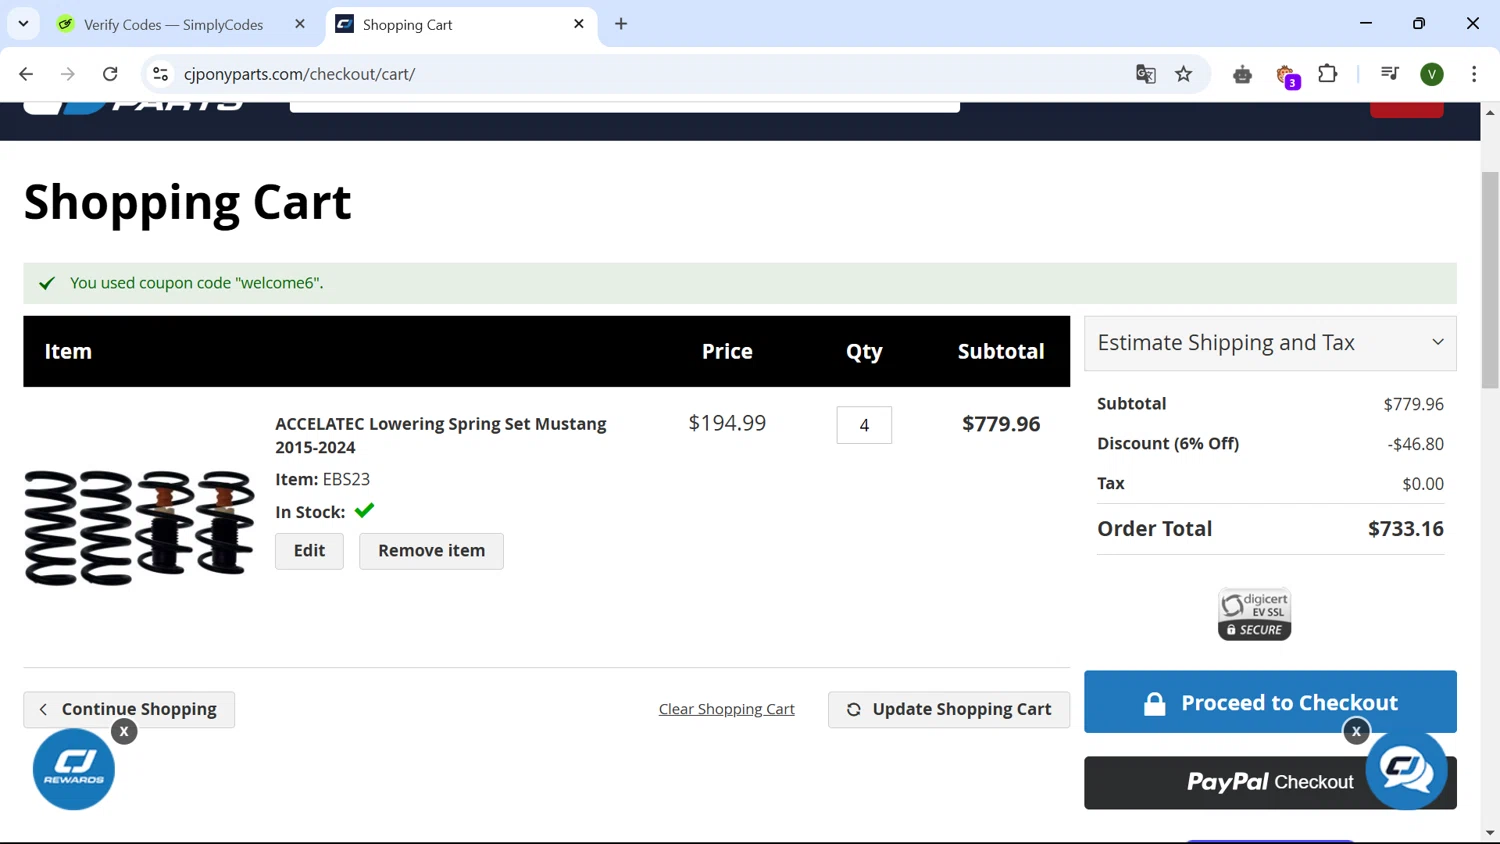
Task: Close the Shopping Cart tab
Action: click(x=579, y=24)
